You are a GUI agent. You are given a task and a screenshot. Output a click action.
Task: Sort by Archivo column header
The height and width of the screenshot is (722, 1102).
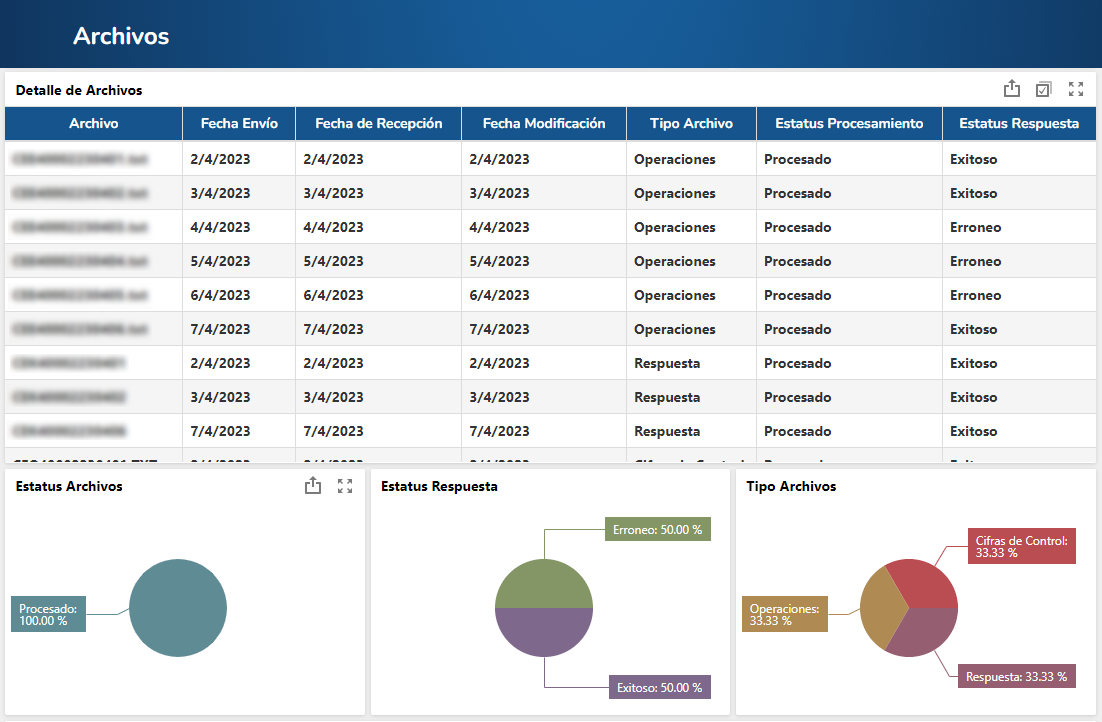pos(93,124)
